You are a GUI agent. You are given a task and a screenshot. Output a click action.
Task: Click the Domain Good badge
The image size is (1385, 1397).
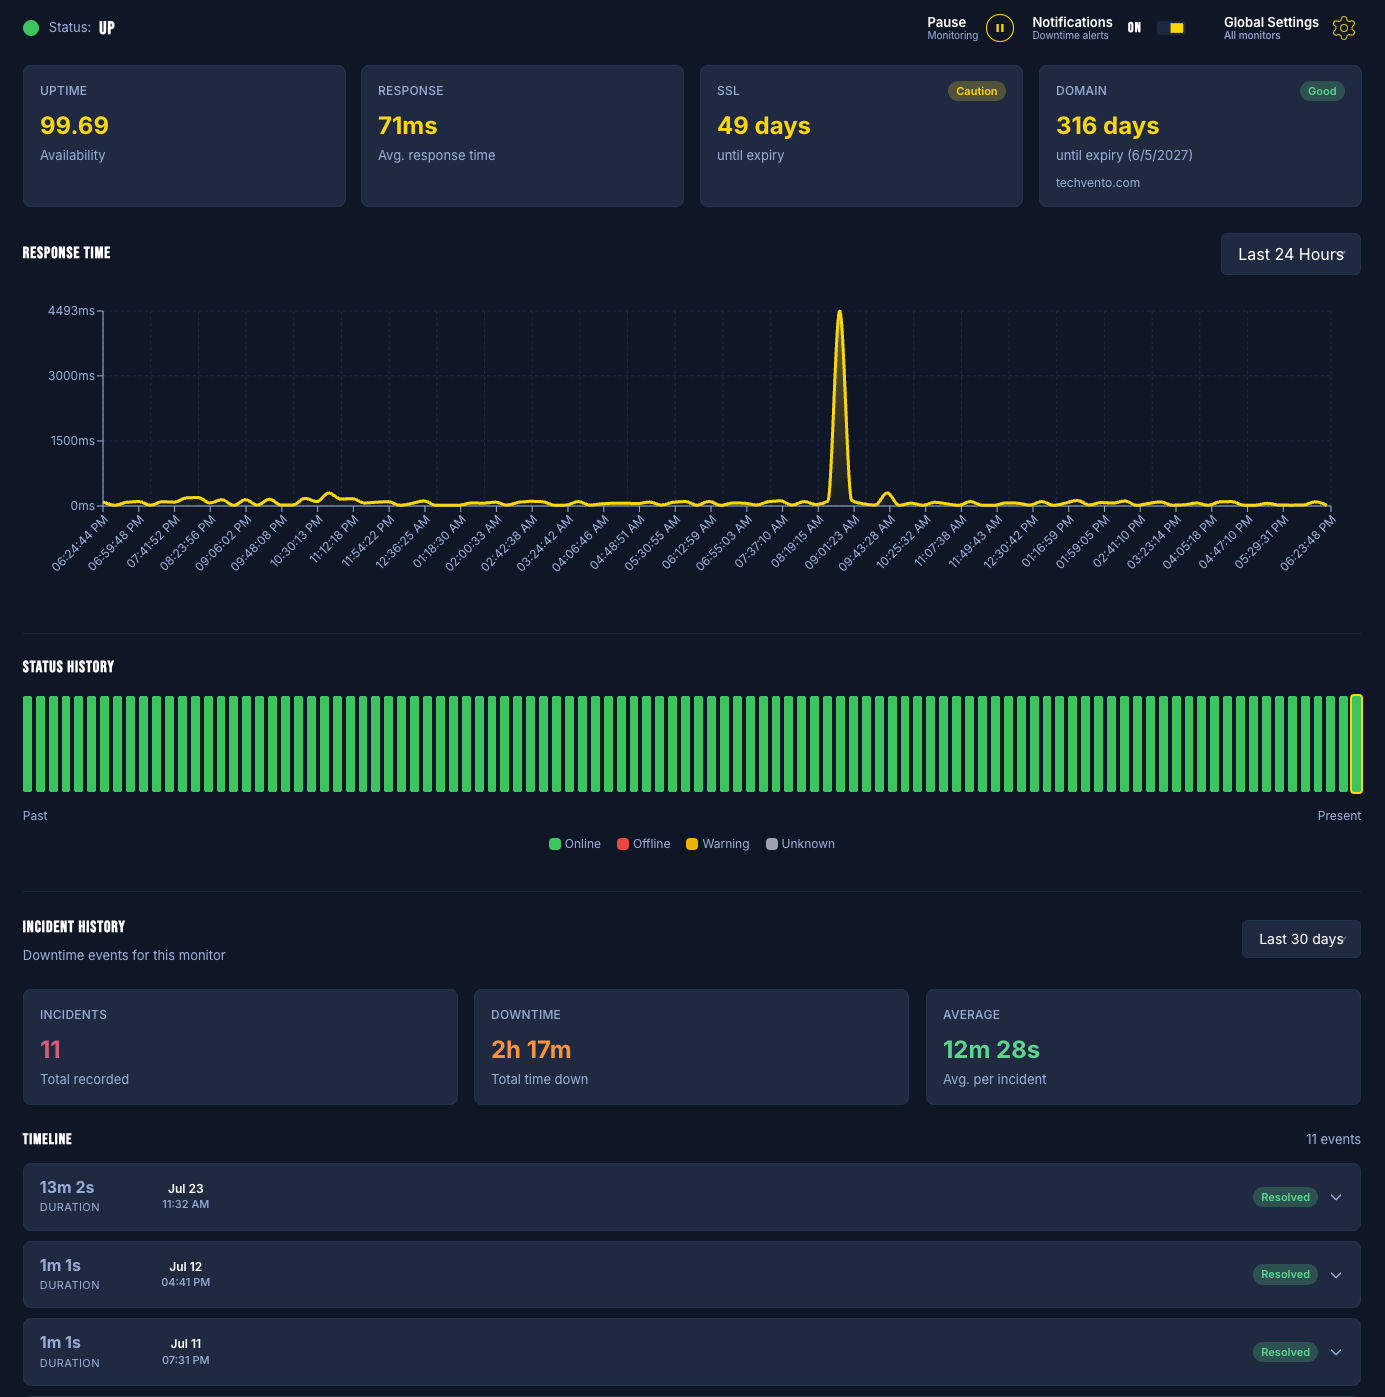[x=1322, y=91]
